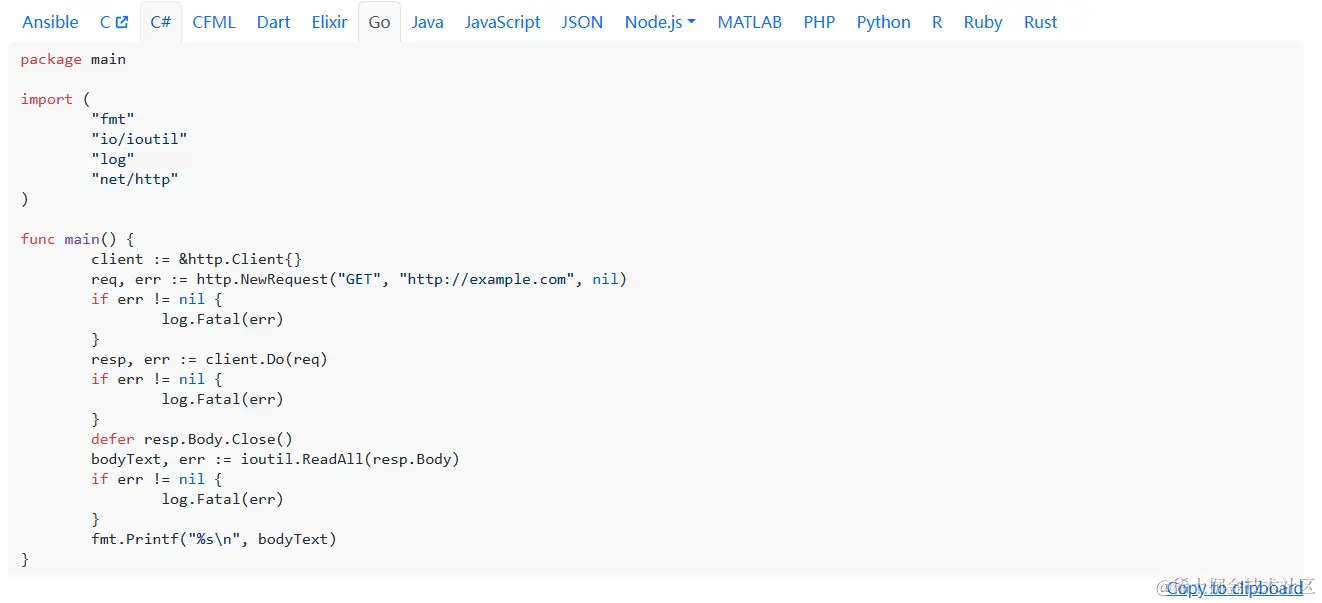
Task: Select the C# tab
Action: [x=160, y=22]
